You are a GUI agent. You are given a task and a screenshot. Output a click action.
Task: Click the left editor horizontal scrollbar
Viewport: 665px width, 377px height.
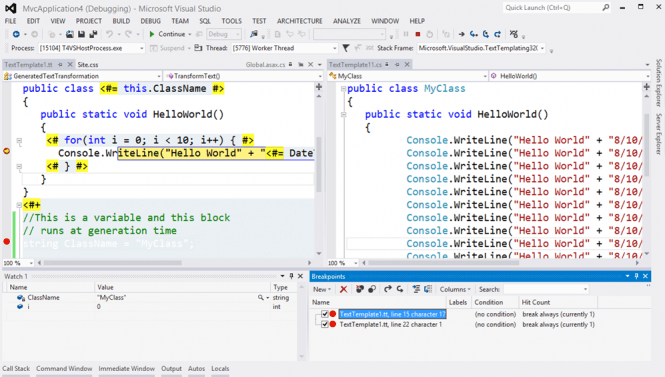[x=113, y=263]
